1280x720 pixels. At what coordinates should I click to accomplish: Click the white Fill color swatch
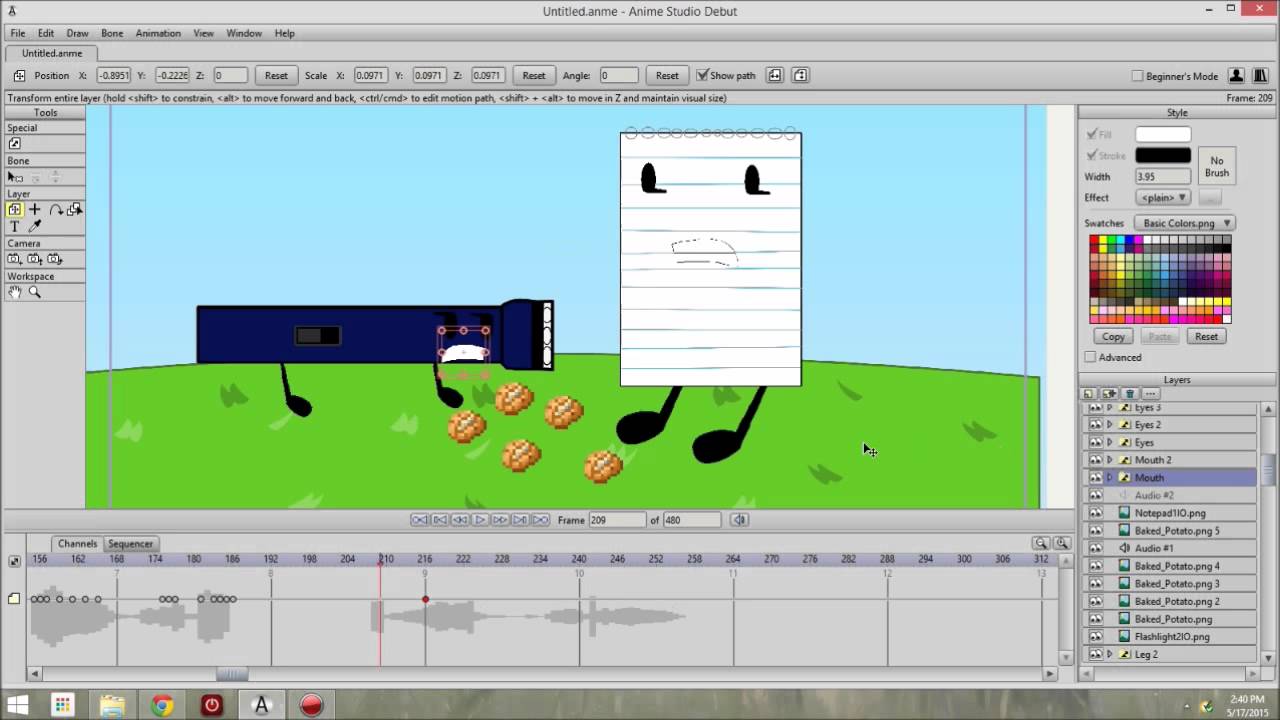pyautogui.click(x=1163, y=134)
